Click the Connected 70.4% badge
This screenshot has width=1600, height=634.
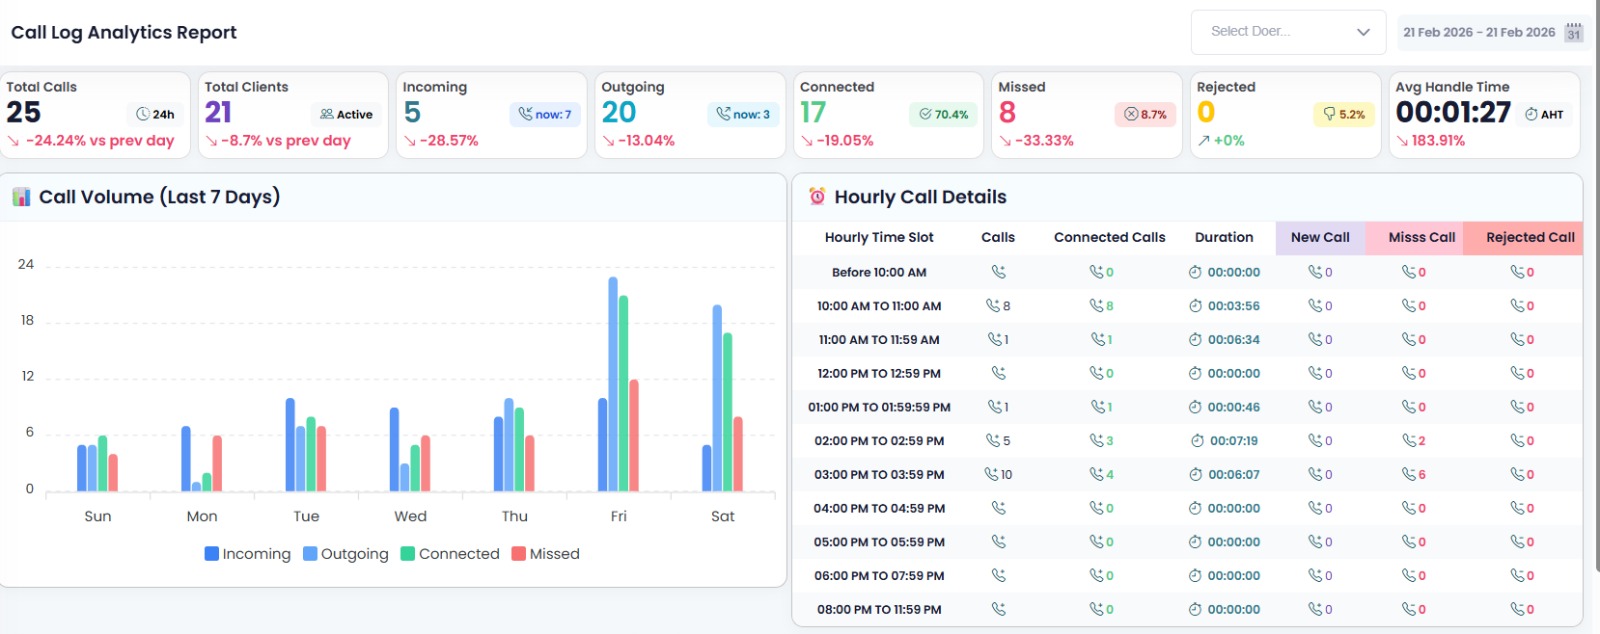tap(943, 114)
